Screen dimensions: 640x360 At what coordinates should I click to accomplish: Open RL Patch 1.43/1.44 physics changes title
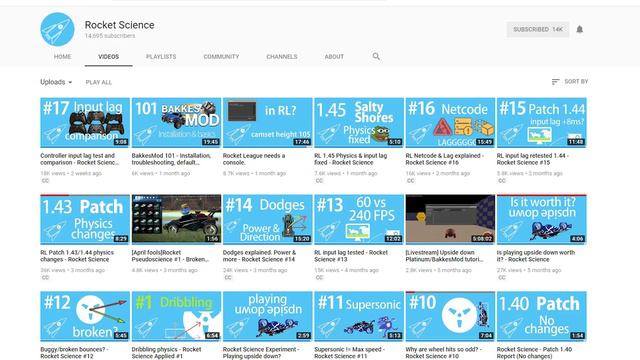coord(77,256)
